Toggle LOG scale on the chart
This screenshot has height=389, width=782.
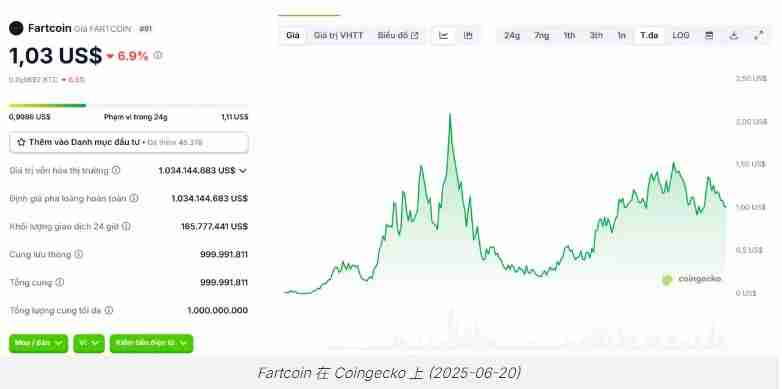click(x=681, y=35)
